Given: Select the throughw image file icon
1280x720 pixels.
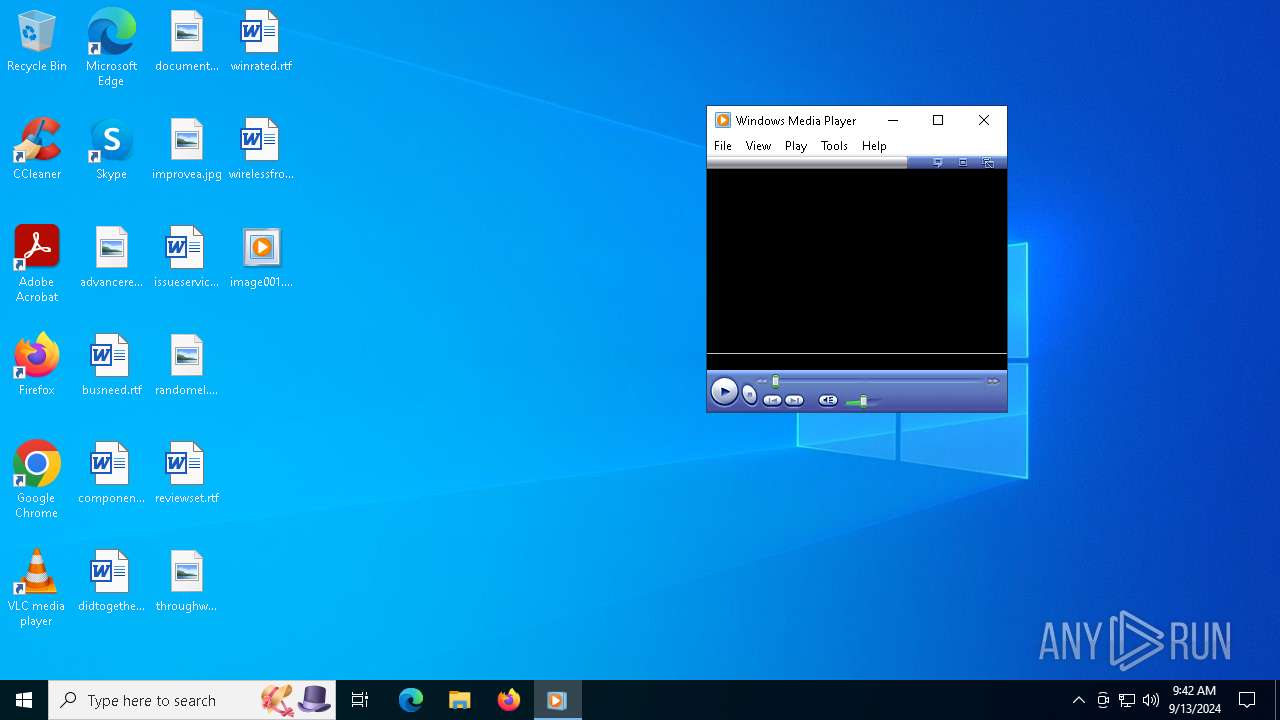Looking at the screenshot, I should [187, 582].
